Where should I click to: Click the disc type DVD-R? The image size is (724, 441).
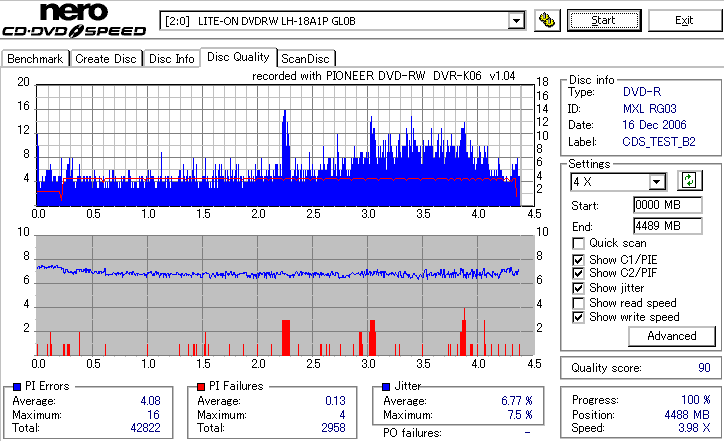click(642, 92)
